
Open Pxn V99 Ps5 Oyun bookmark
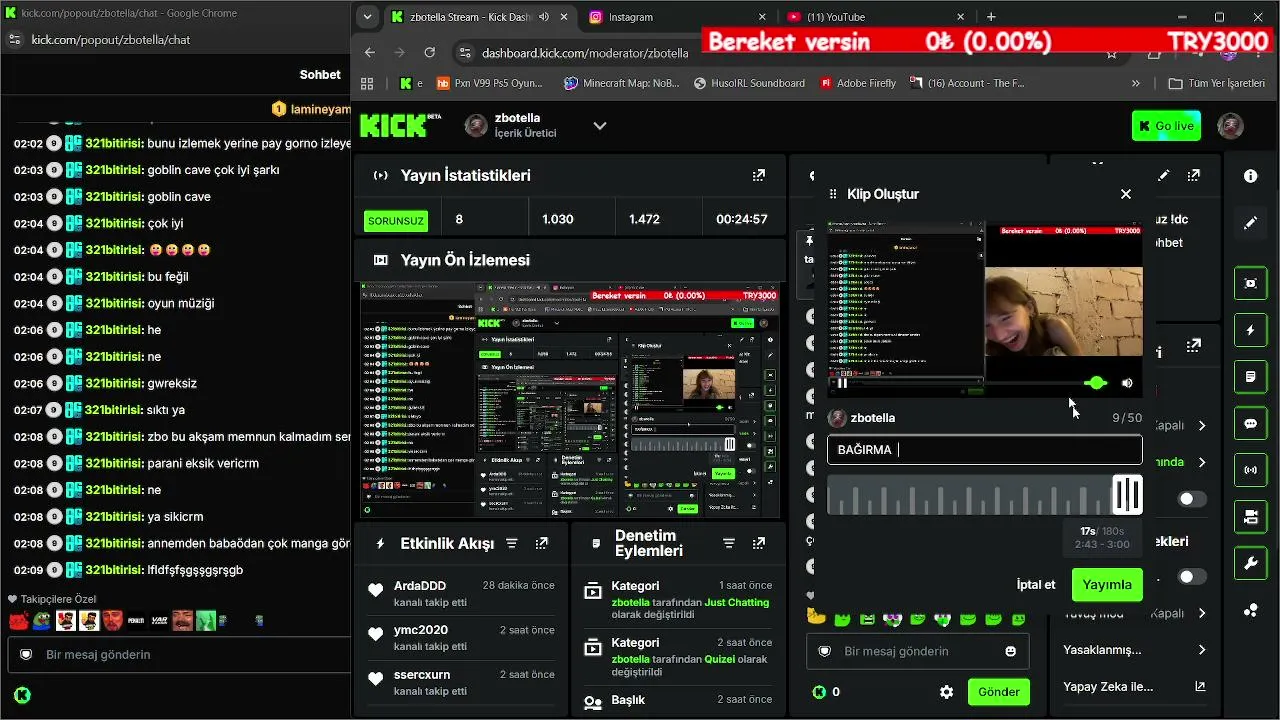pos(489,83)
